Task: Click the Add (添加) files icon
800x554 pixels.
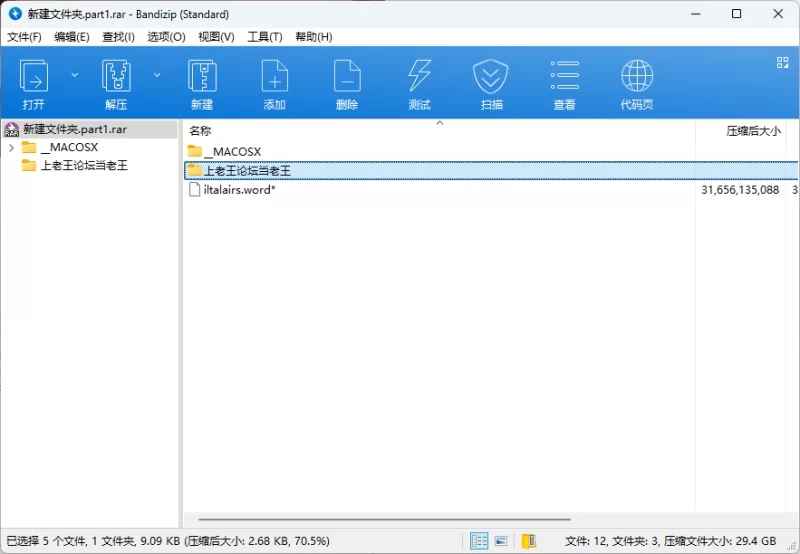Action: click(274, 77)
